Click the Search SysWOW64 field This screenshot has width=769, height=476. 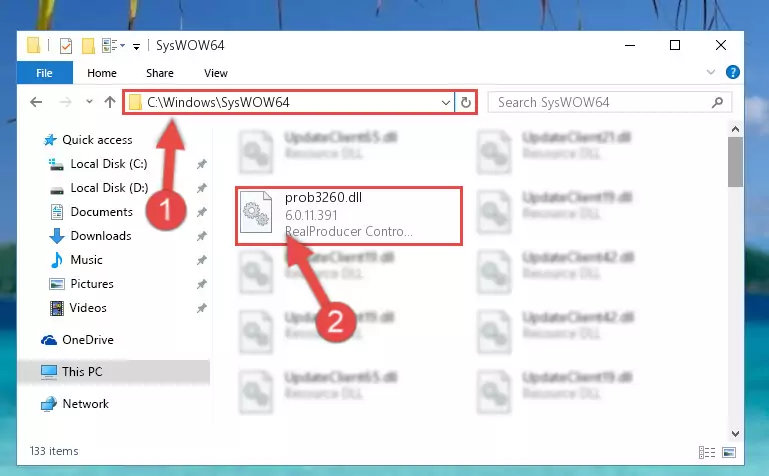pyautogui.click(x=610, y=102)
